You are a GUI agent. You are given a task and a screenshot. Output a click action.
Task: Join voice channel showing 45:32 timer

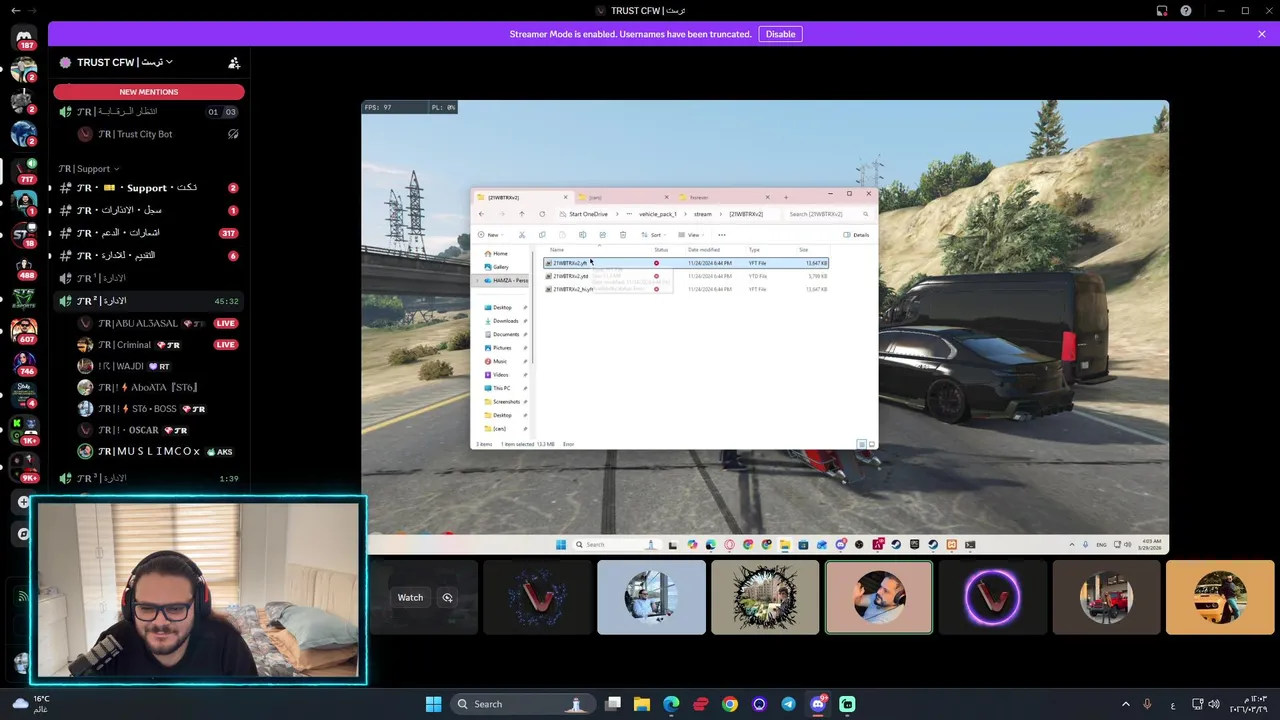149,301
